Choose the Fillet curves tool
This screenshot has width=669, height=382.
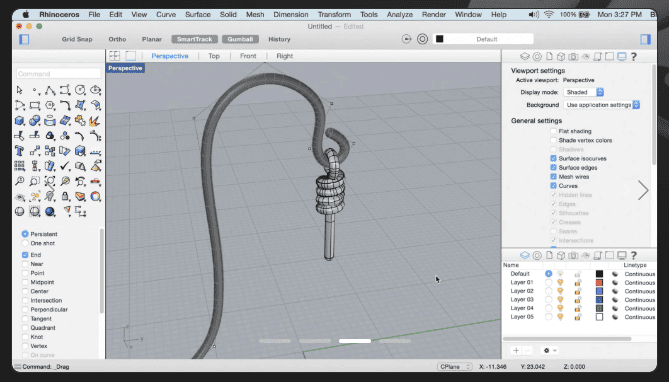65,105
